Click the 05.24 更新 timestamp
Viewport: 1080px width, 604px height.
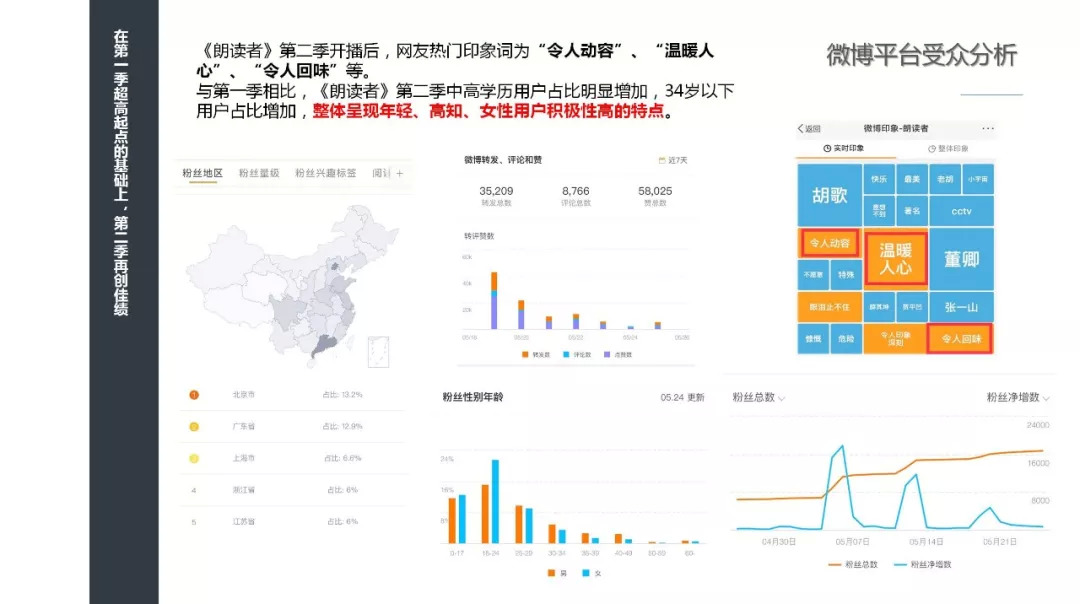(682, 397)
